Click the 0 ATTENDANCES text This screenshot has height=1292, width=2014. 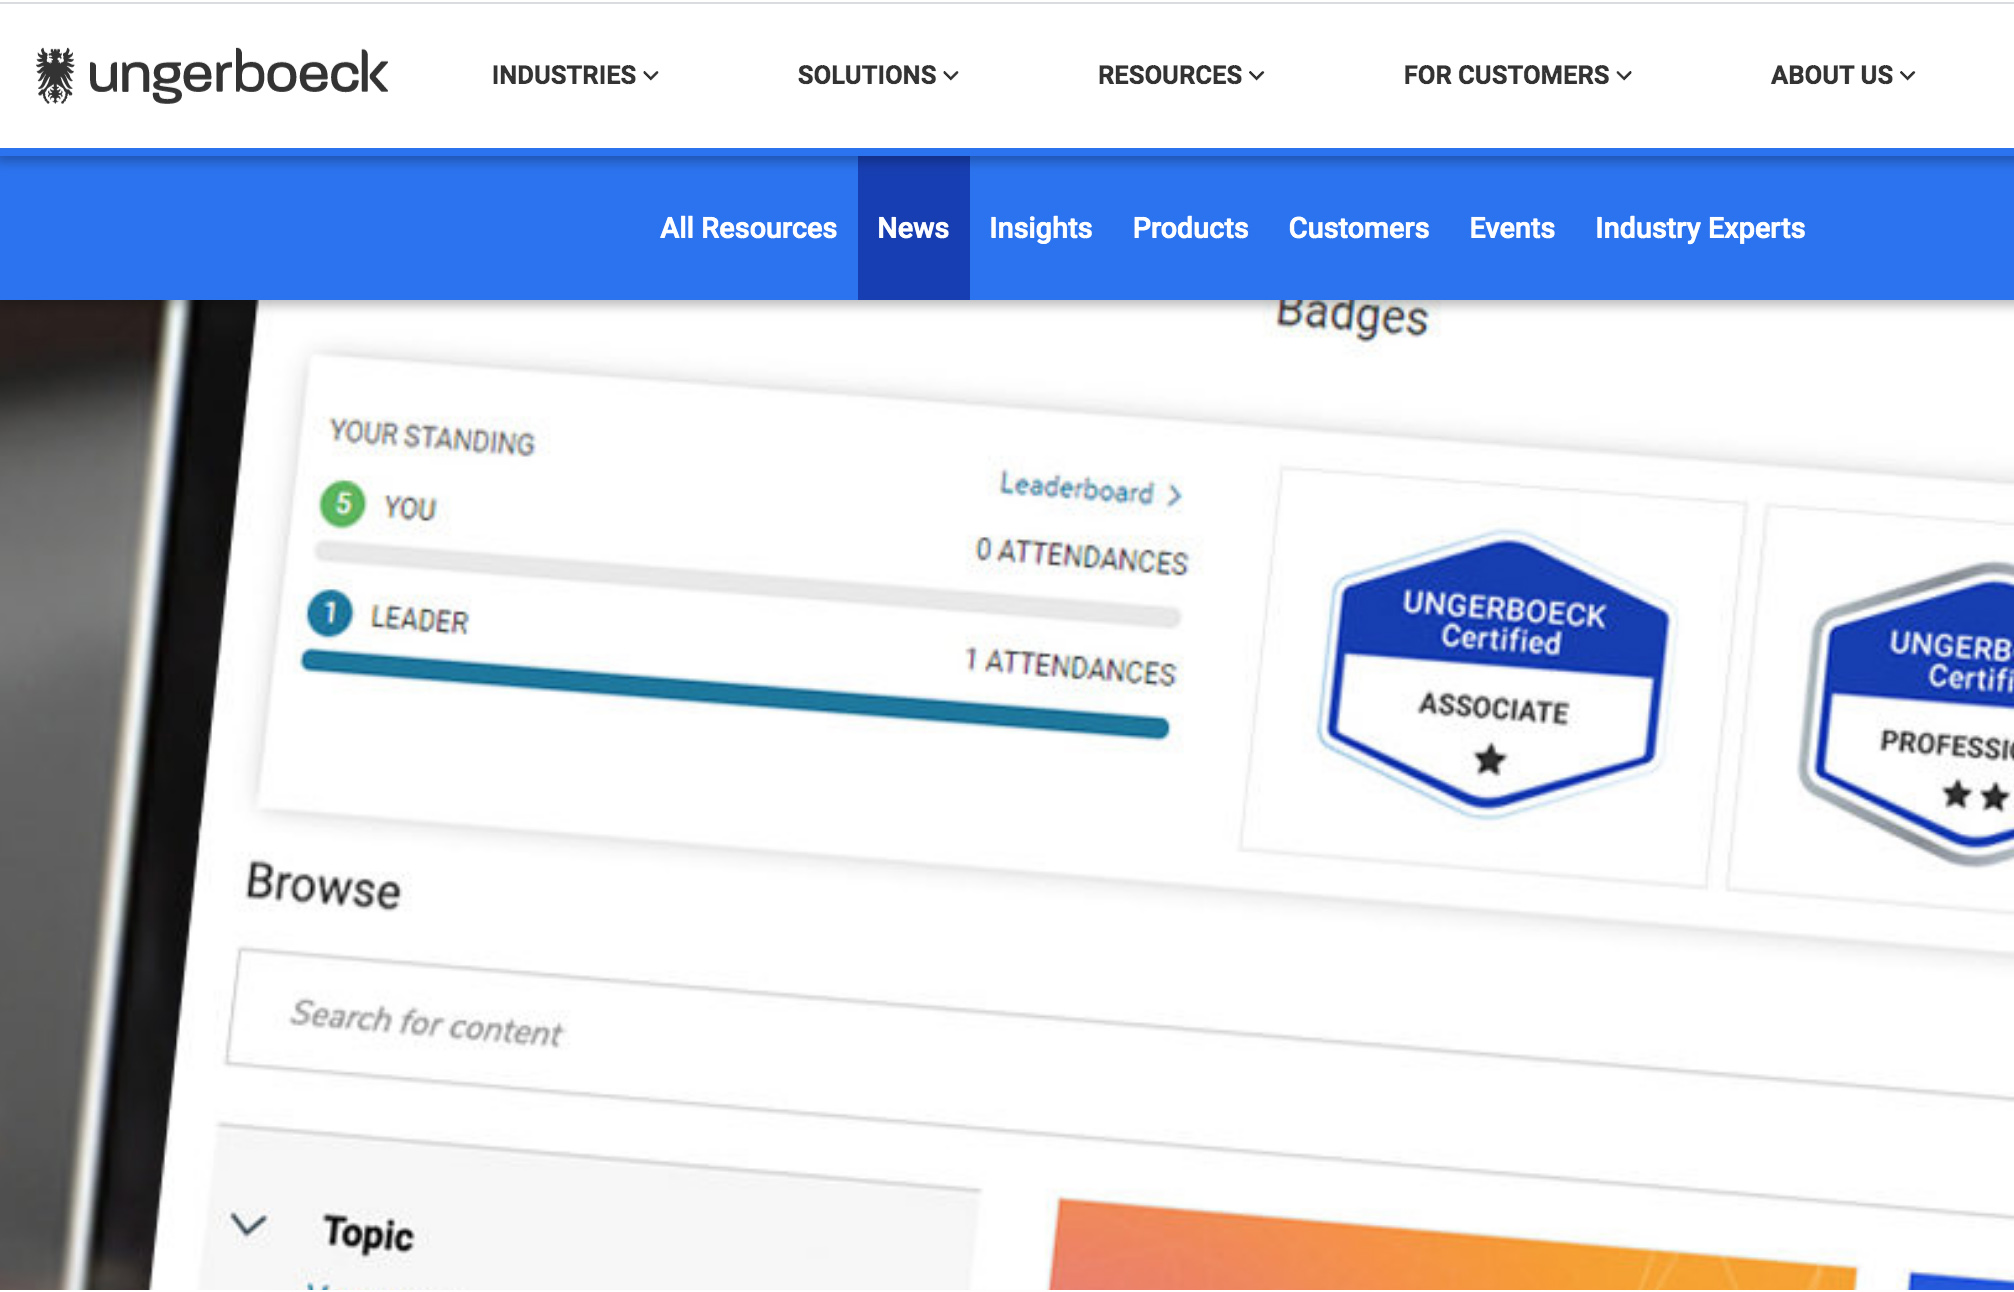pos(1082,554)
